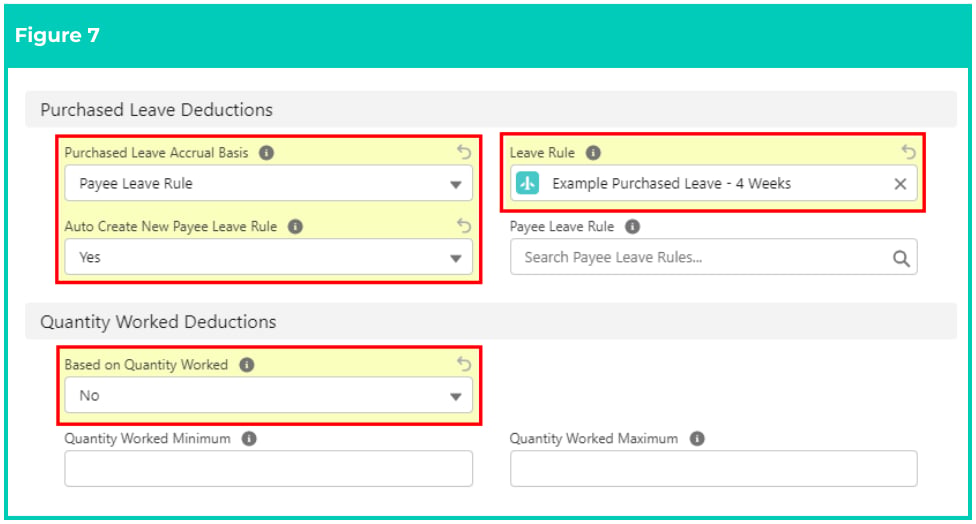Show Leave Rule info tooltip

[x=593, y=152]
